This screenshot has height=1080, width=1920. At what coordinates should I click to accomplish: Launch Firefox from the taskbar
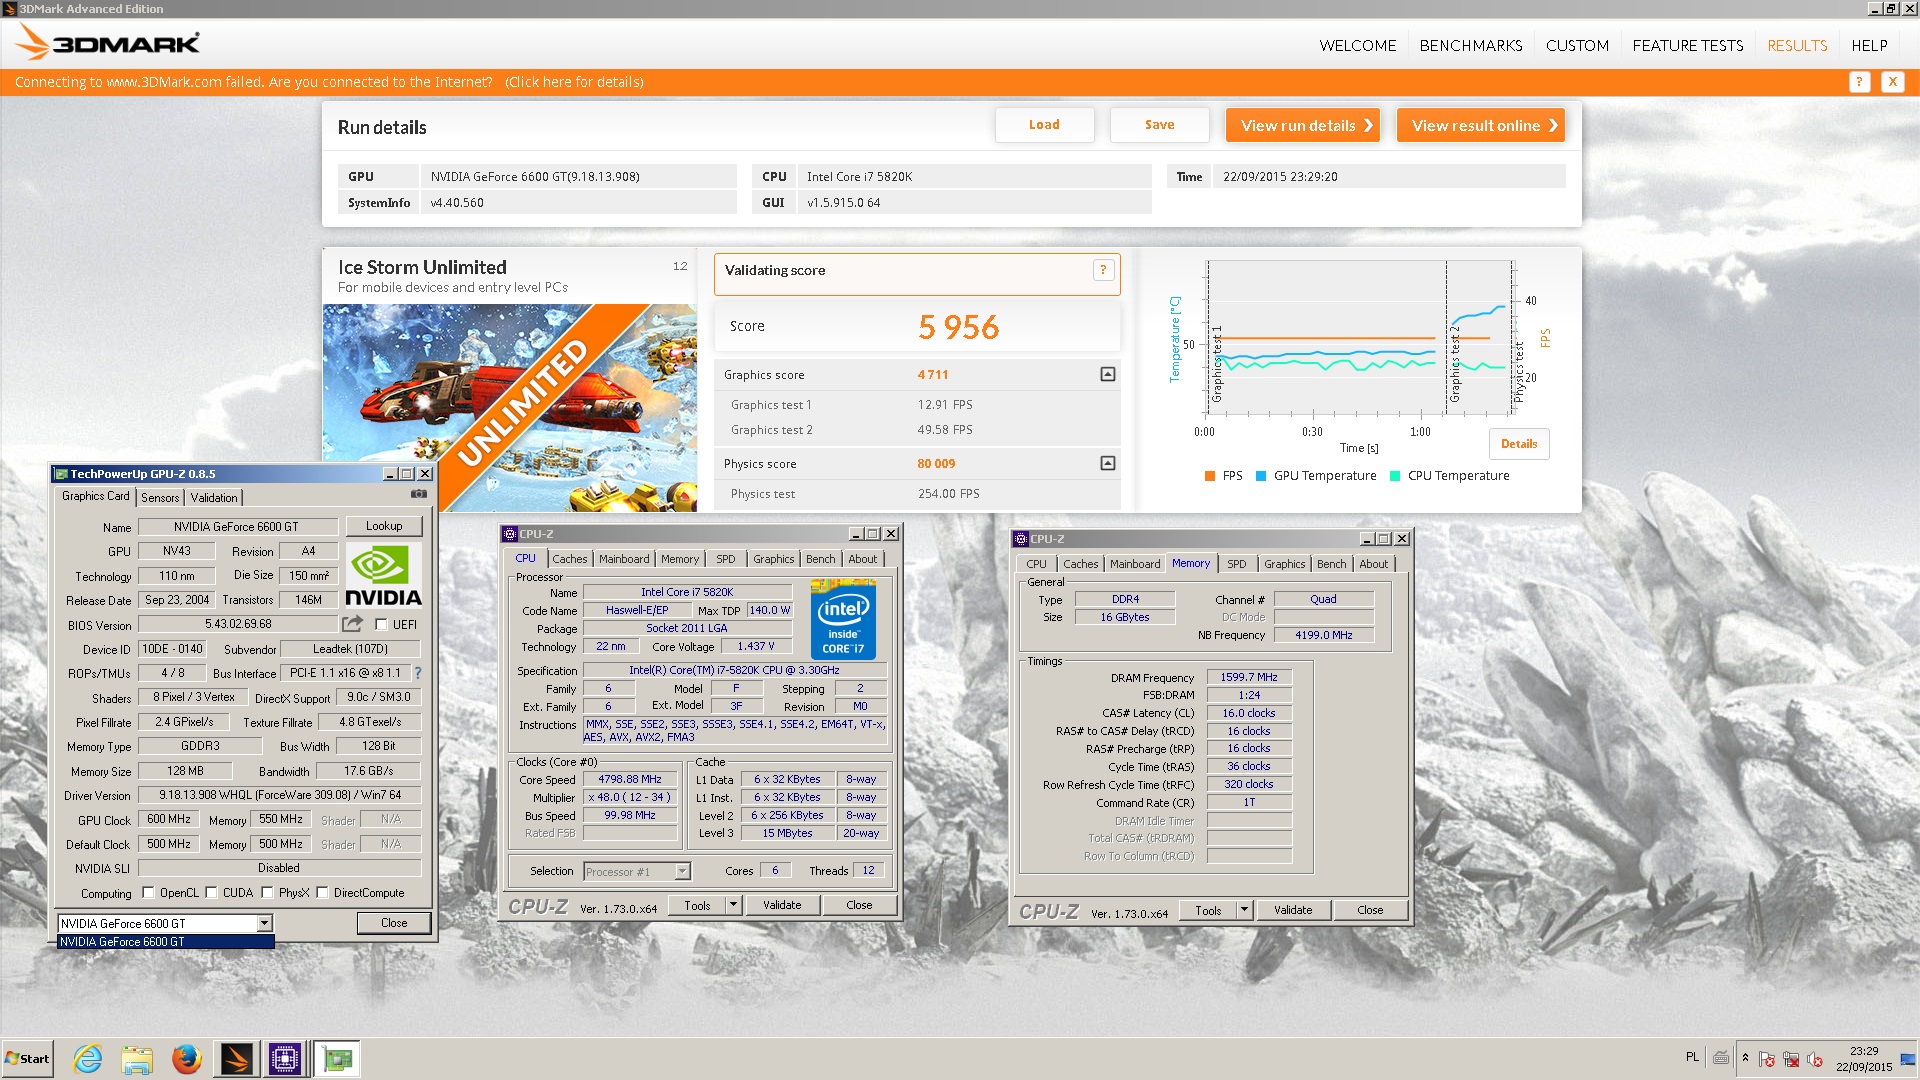186,1058
